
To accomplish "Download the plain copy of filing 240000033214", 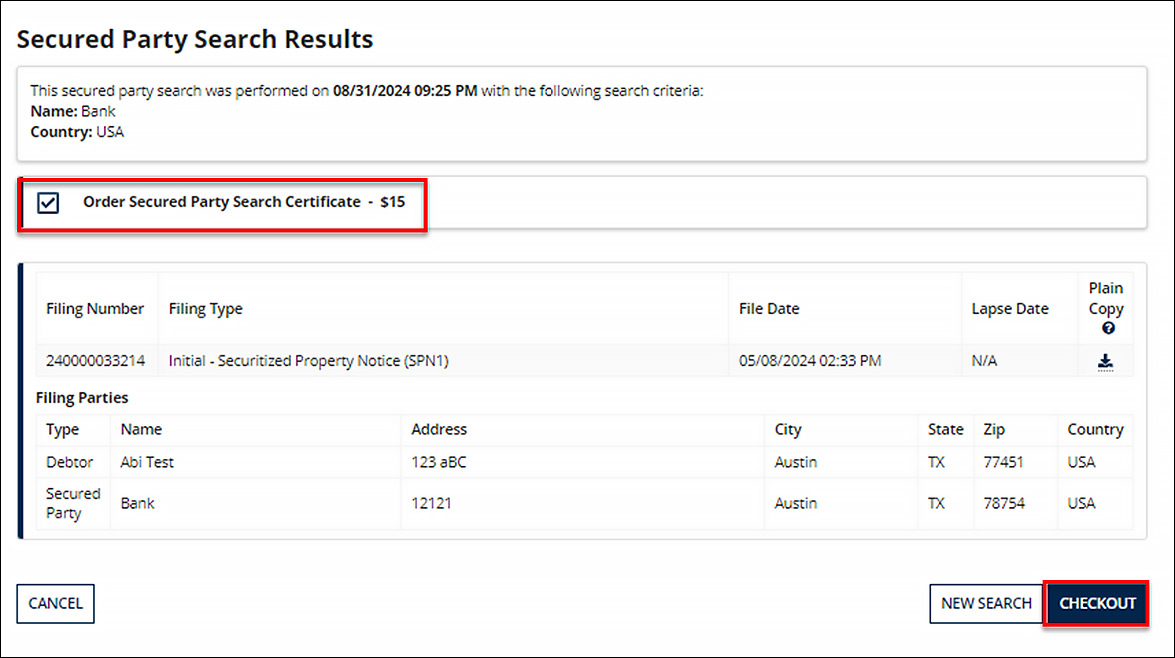I will 1105,362.
